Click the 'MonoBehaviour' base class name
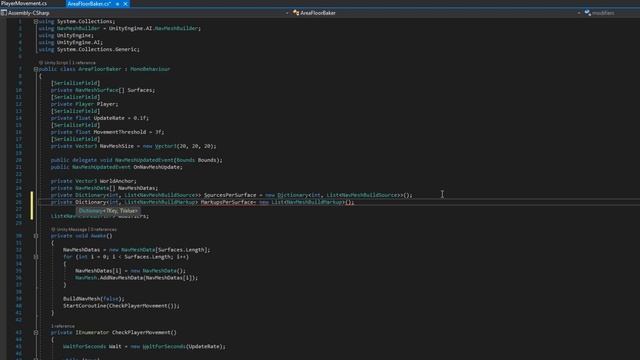This screenshot has height=360, width=640. (x=150, y=69)
